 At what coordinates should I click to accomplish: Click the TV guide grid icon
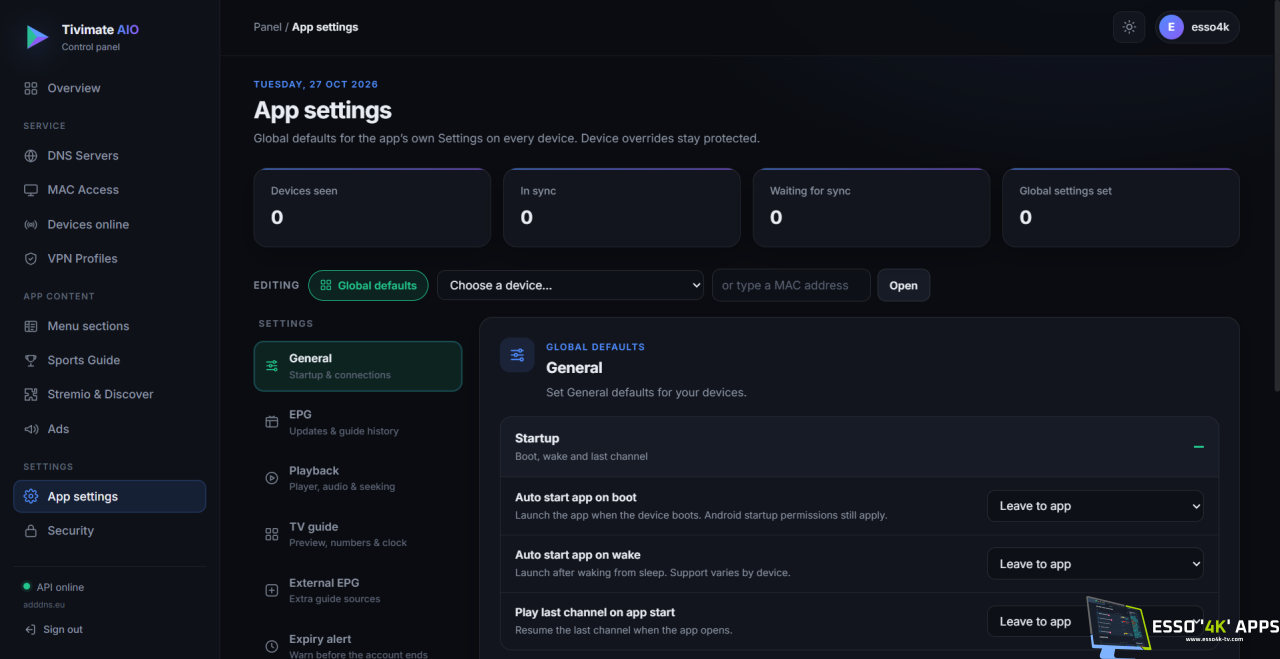272,534
